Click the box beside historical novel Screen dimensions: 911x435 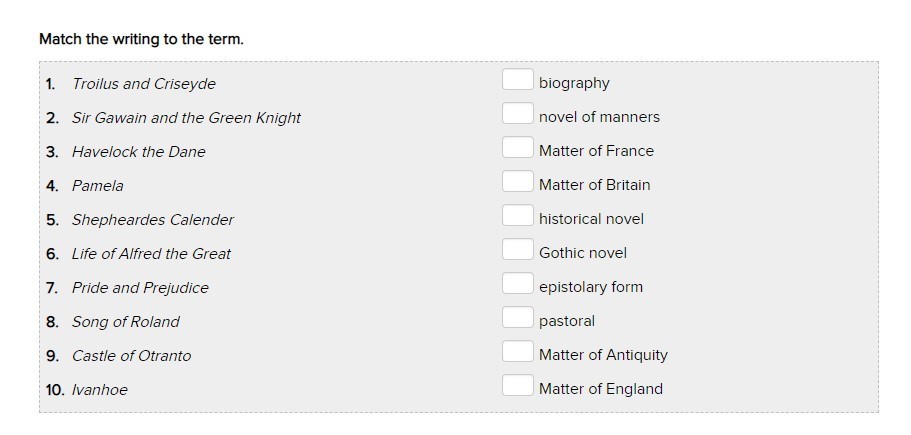tap(517, 216)
